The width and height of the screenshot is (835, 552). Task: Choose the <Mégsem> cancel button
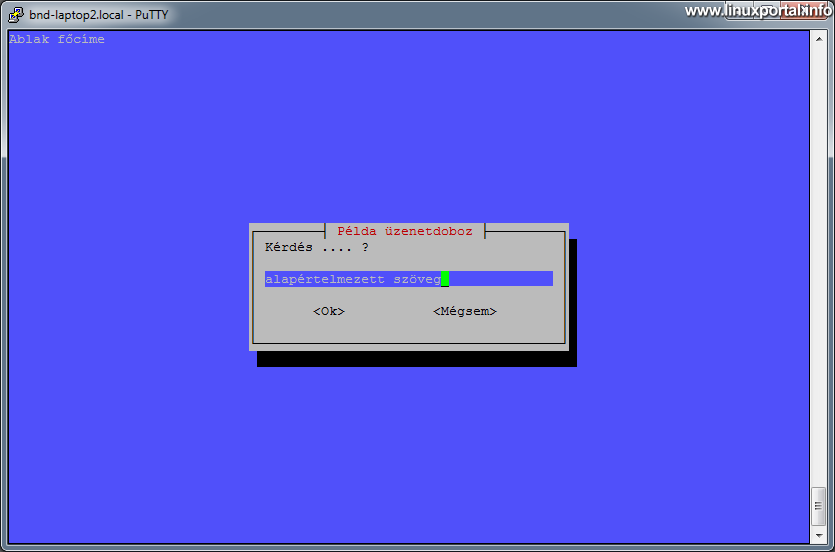click(x=465, y=311)
